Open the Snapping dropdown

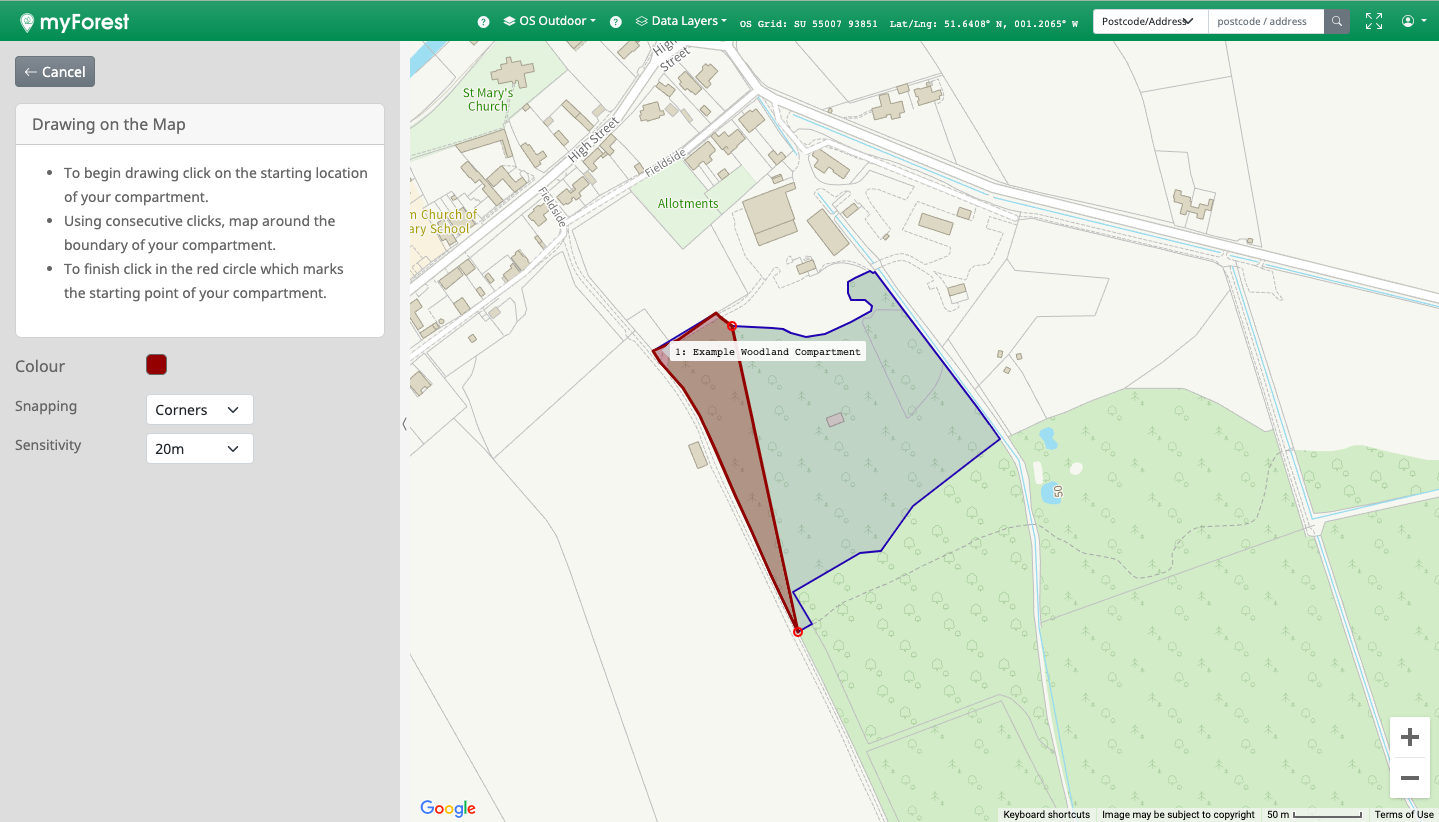pos(199,410)
